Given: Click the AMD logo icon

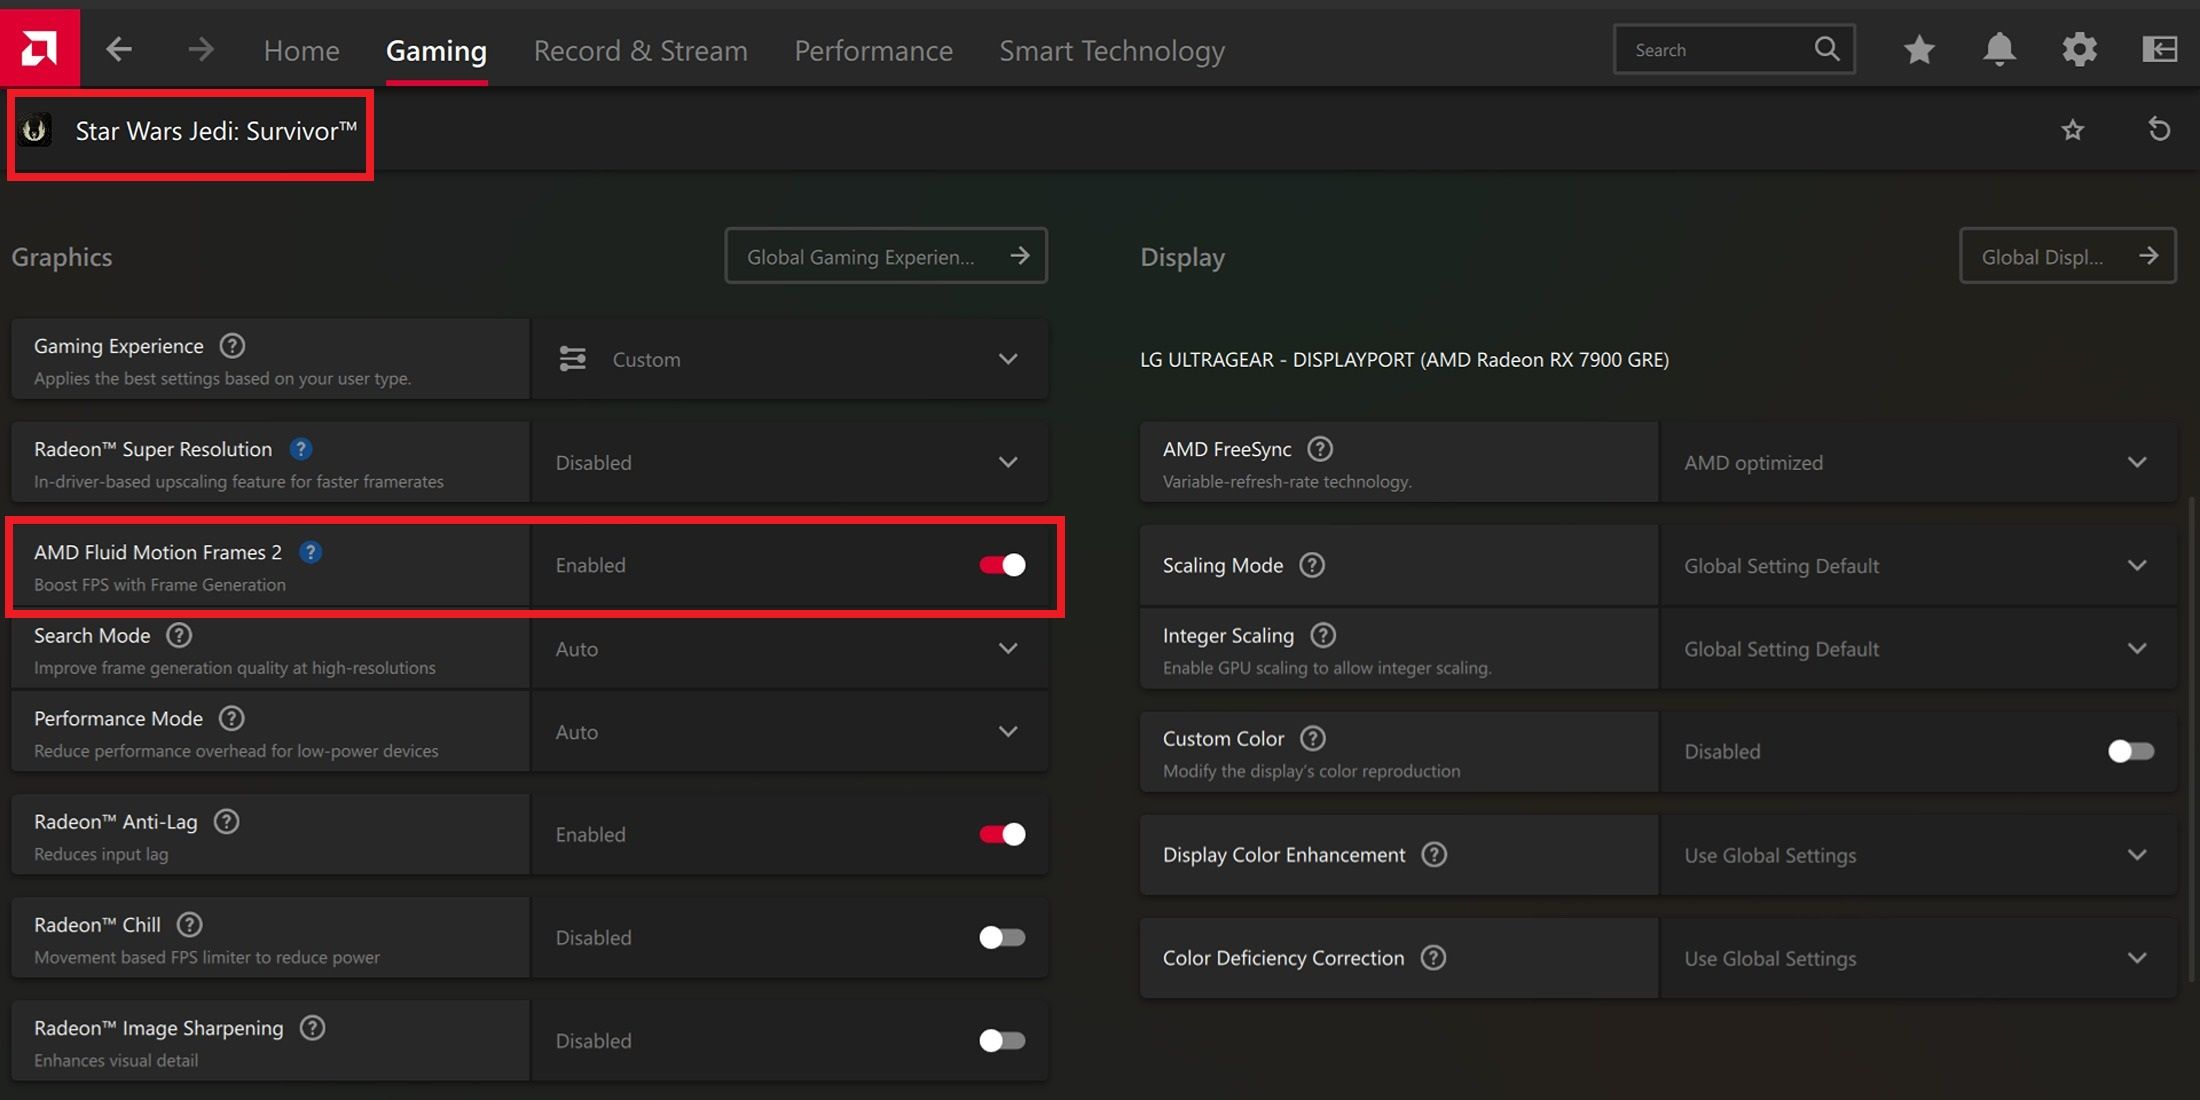Looking at the screenshot, I should [x=40, y=48].
